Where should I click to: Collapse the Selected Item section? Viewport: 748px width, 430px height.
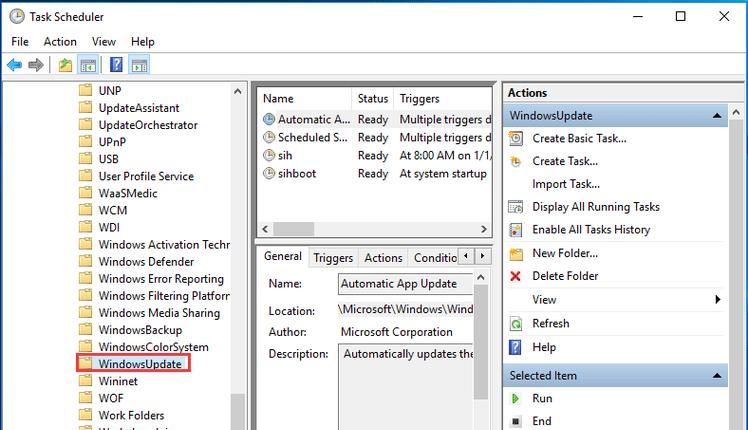(717, 376)
